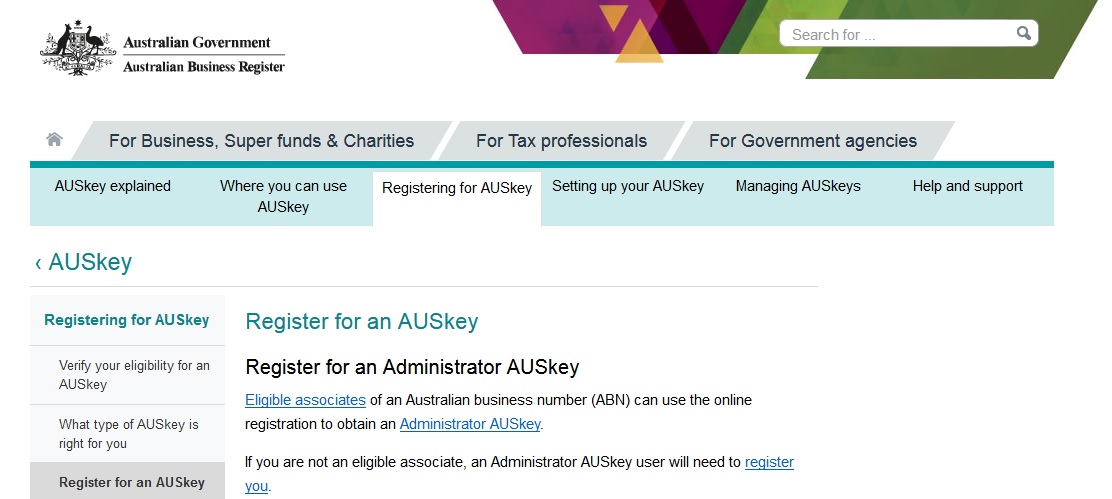Click the search magnifier icon
The image size is (1112, 499).
(x=1023, y=34)
